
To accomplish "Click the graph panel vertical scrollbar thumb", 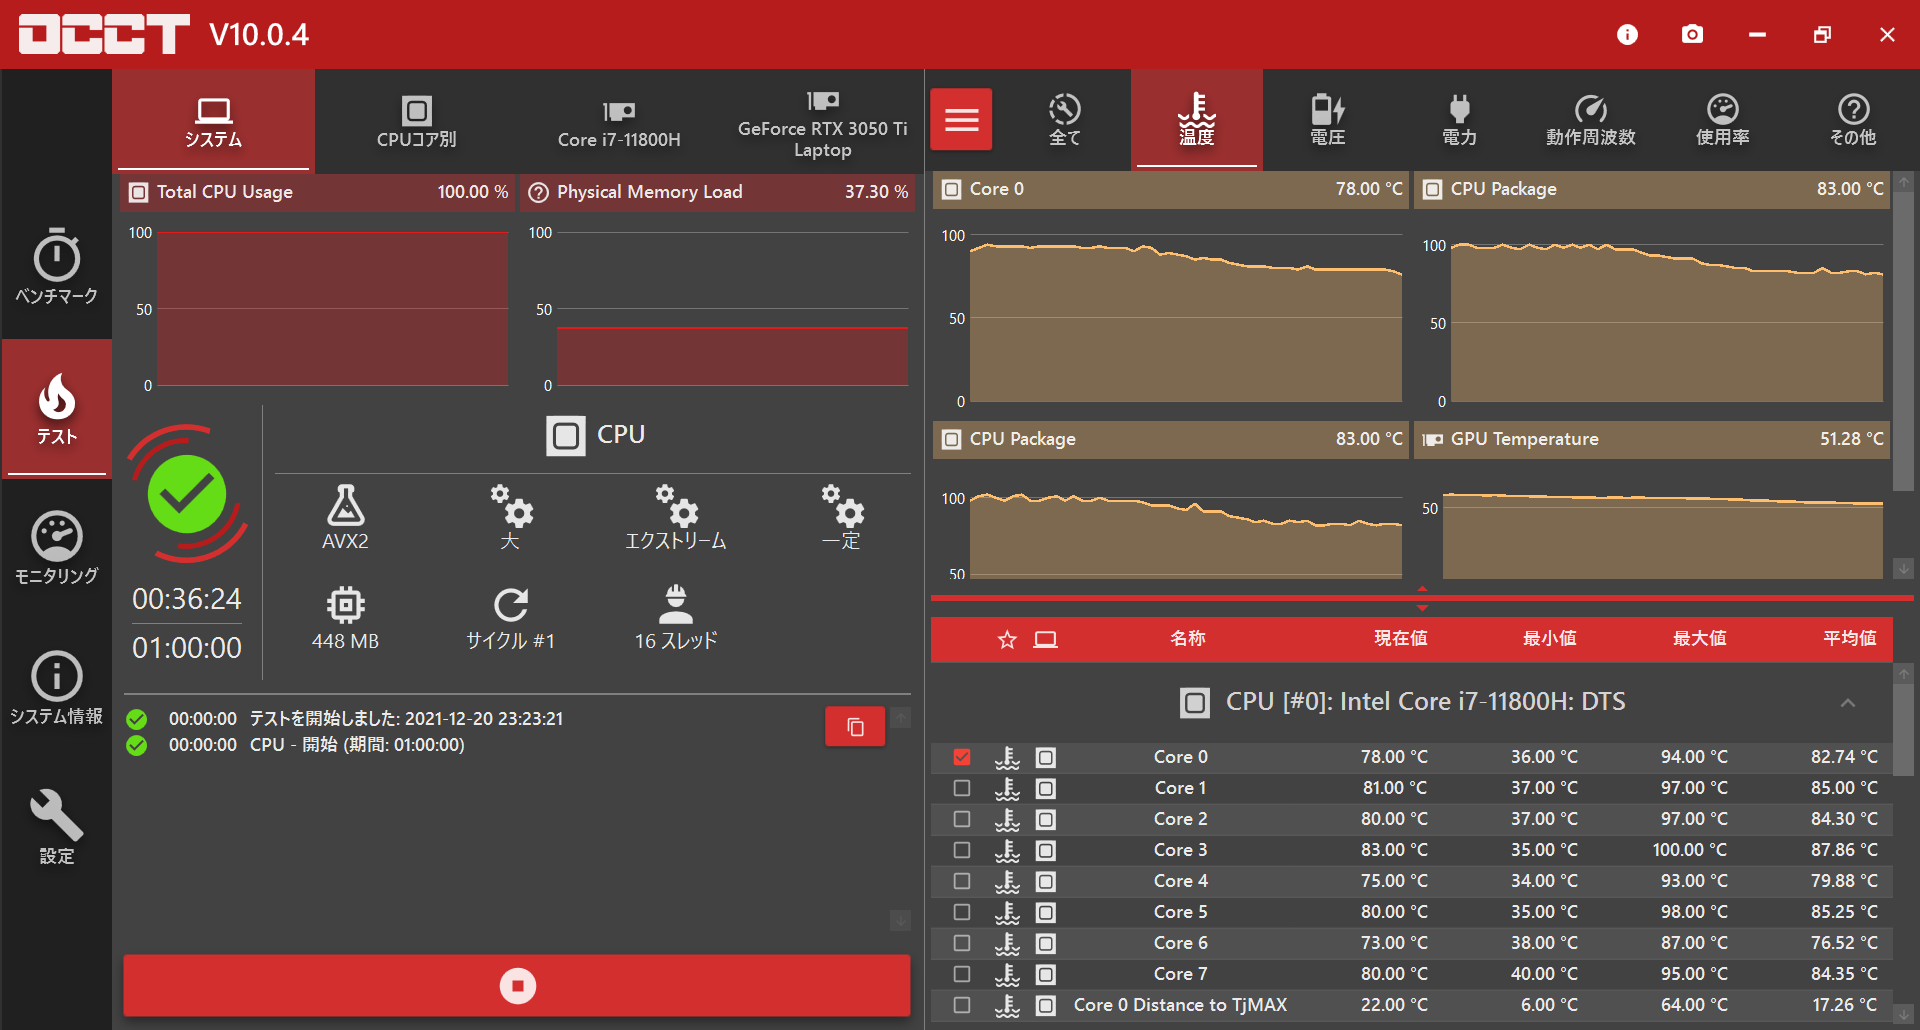I will [1904, 340].
